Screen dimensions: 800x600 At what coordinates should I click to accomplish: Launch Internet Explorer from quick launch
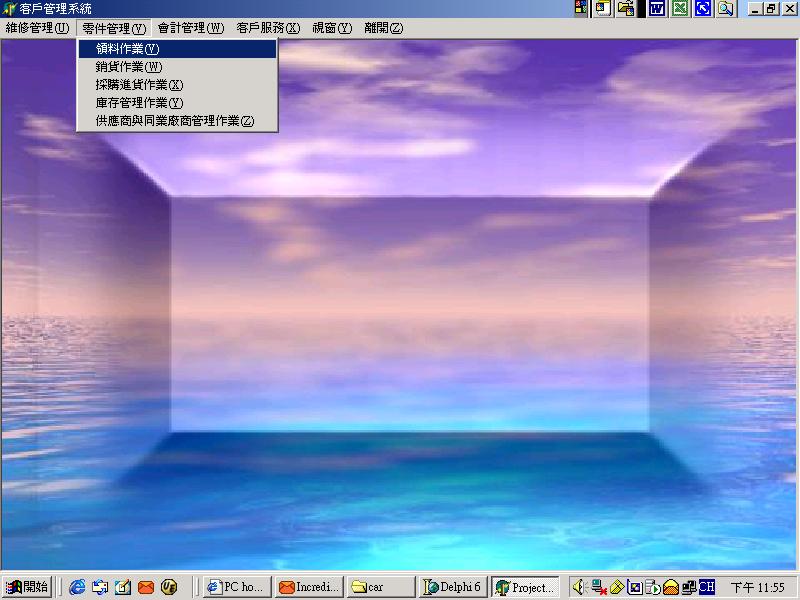coord(77,587)
